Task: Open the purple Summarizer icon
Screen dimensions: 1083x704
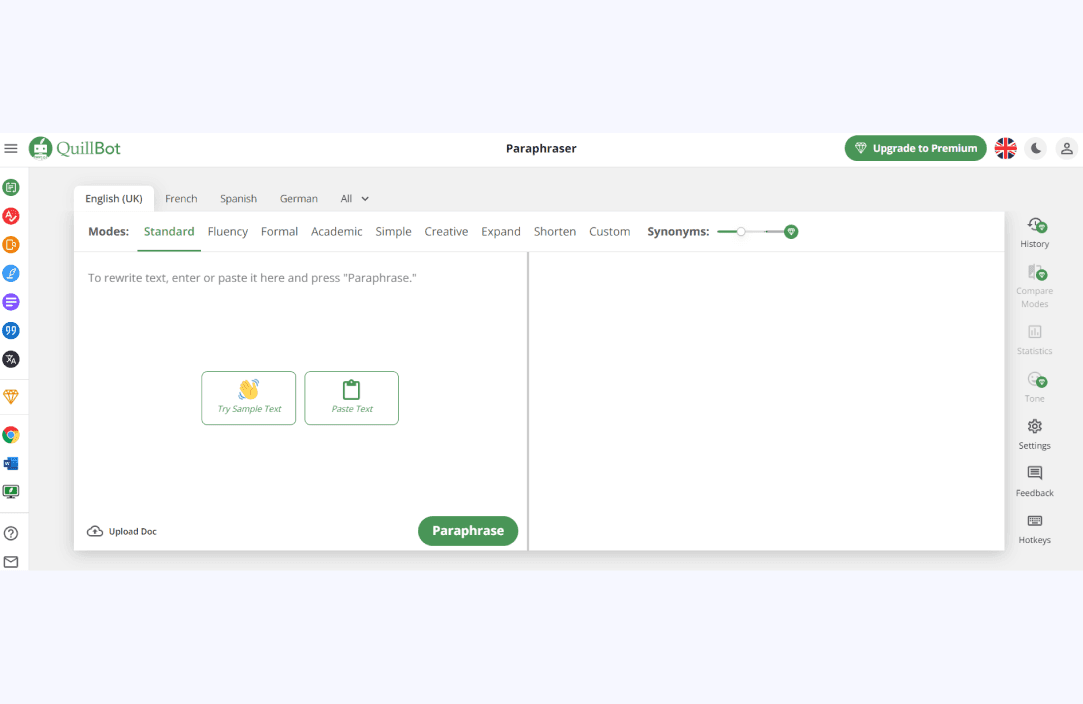Action: (11, 302)
